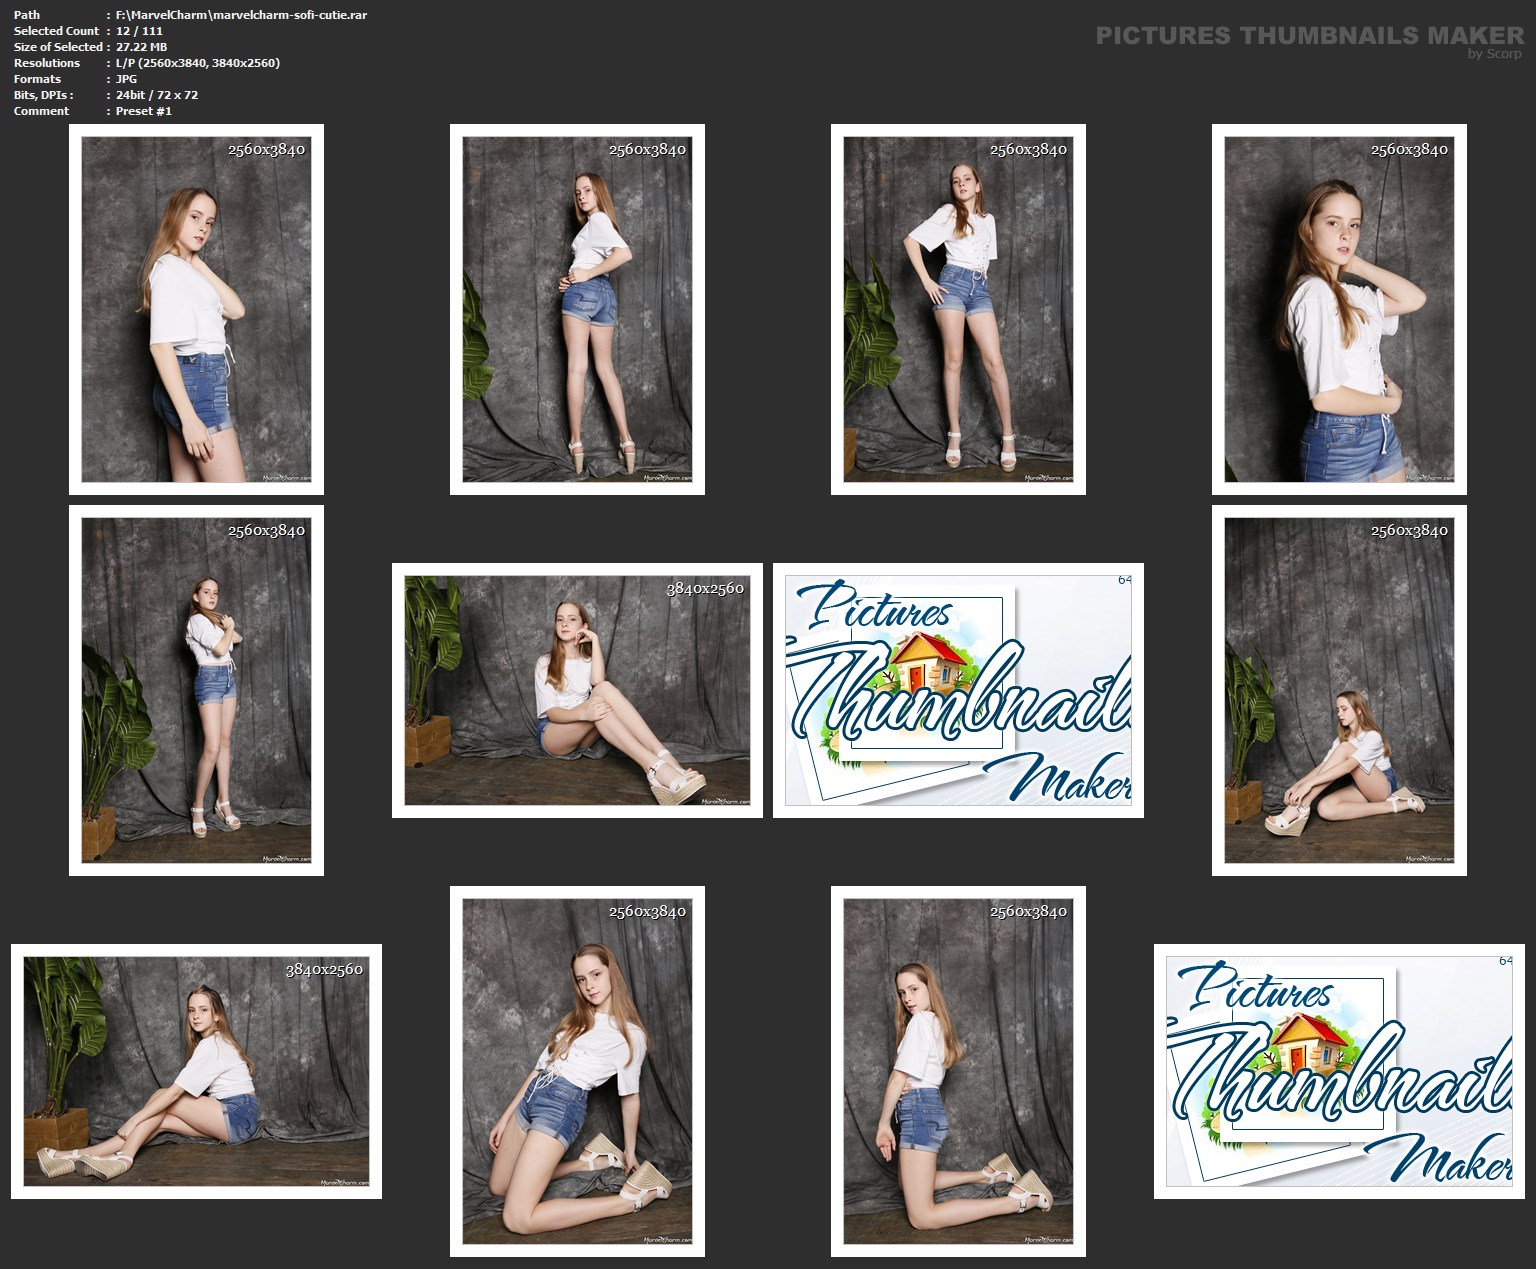
Task: Click the Selected Count value 12 / 111
Action: tap(139, 31)
